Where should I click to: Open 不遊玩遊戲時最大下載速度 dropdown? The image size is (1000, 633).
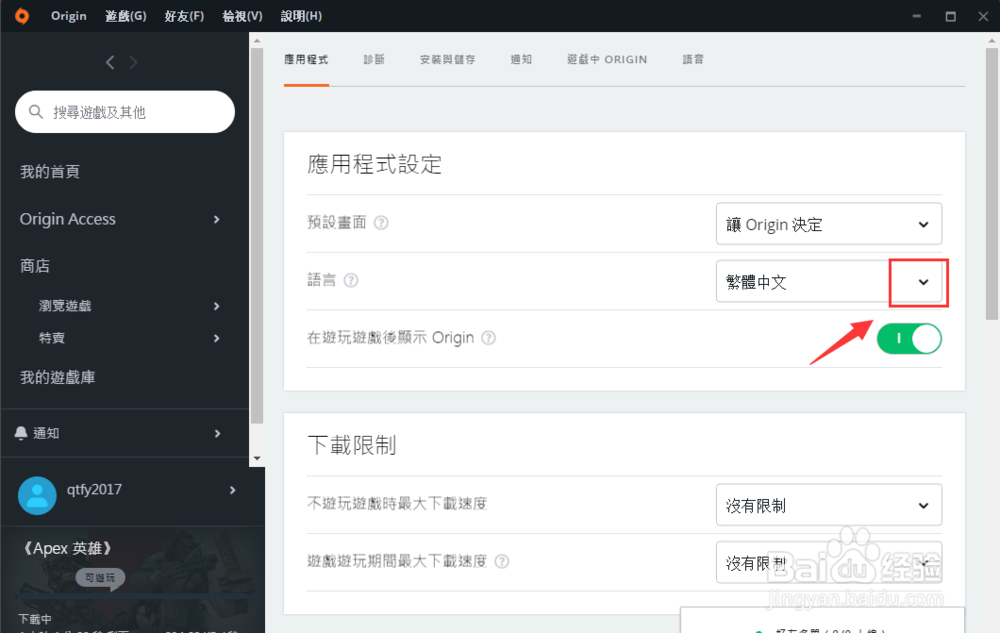click(x=828, y=505)
